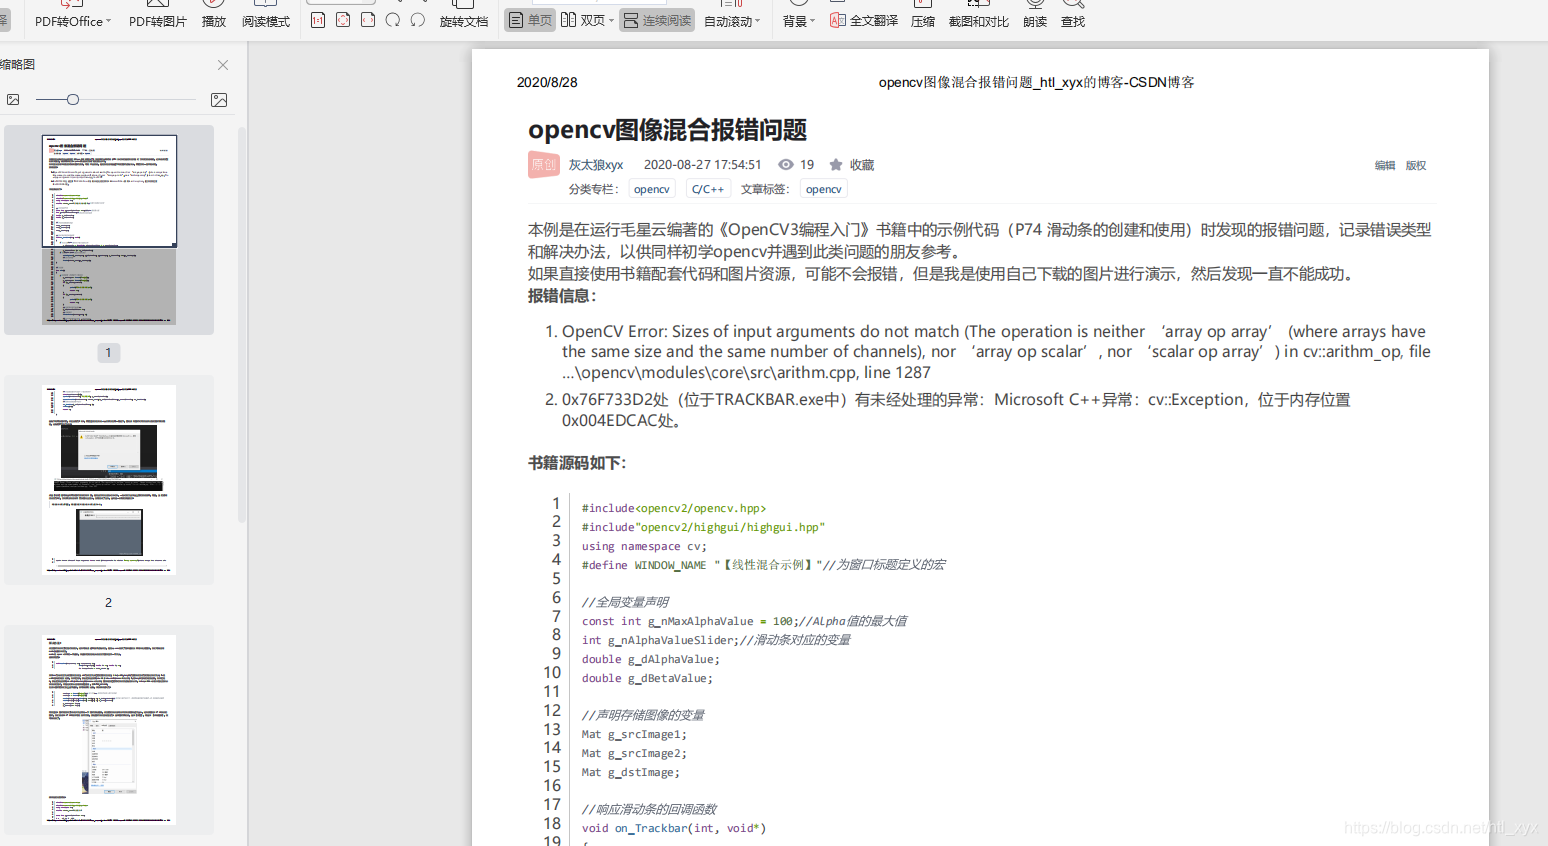The height and width of the screenshot is (846, 1548).
Task: Click code line void on_Trackbar(int, void*)
Action: click(674, 828)
